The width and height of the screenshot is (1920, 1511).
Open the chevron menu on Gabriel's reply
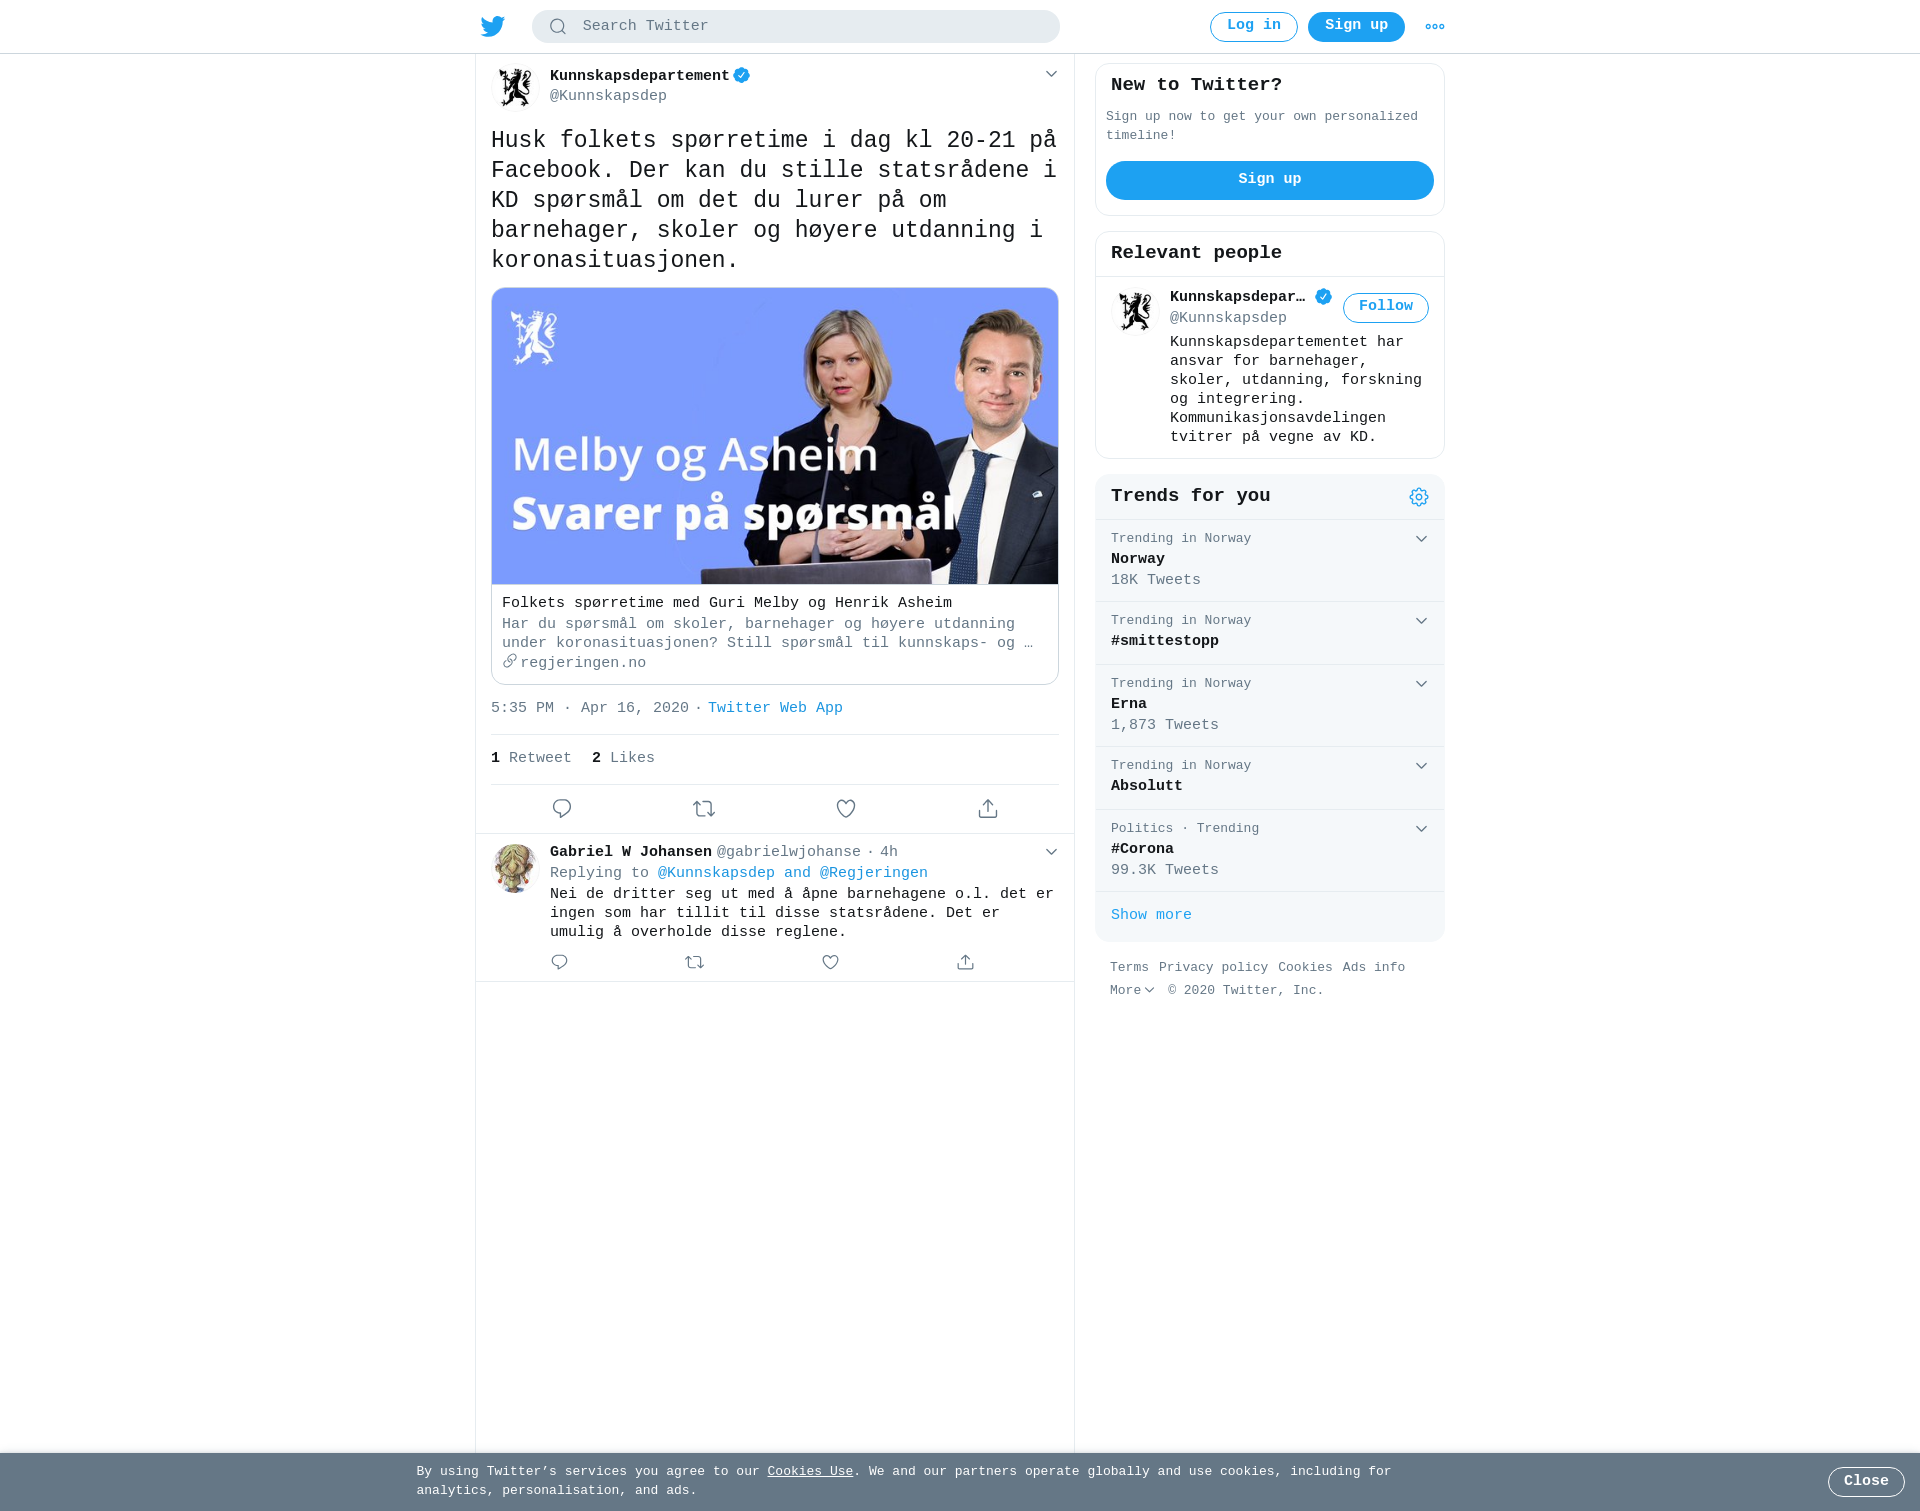click(1051, 852)
